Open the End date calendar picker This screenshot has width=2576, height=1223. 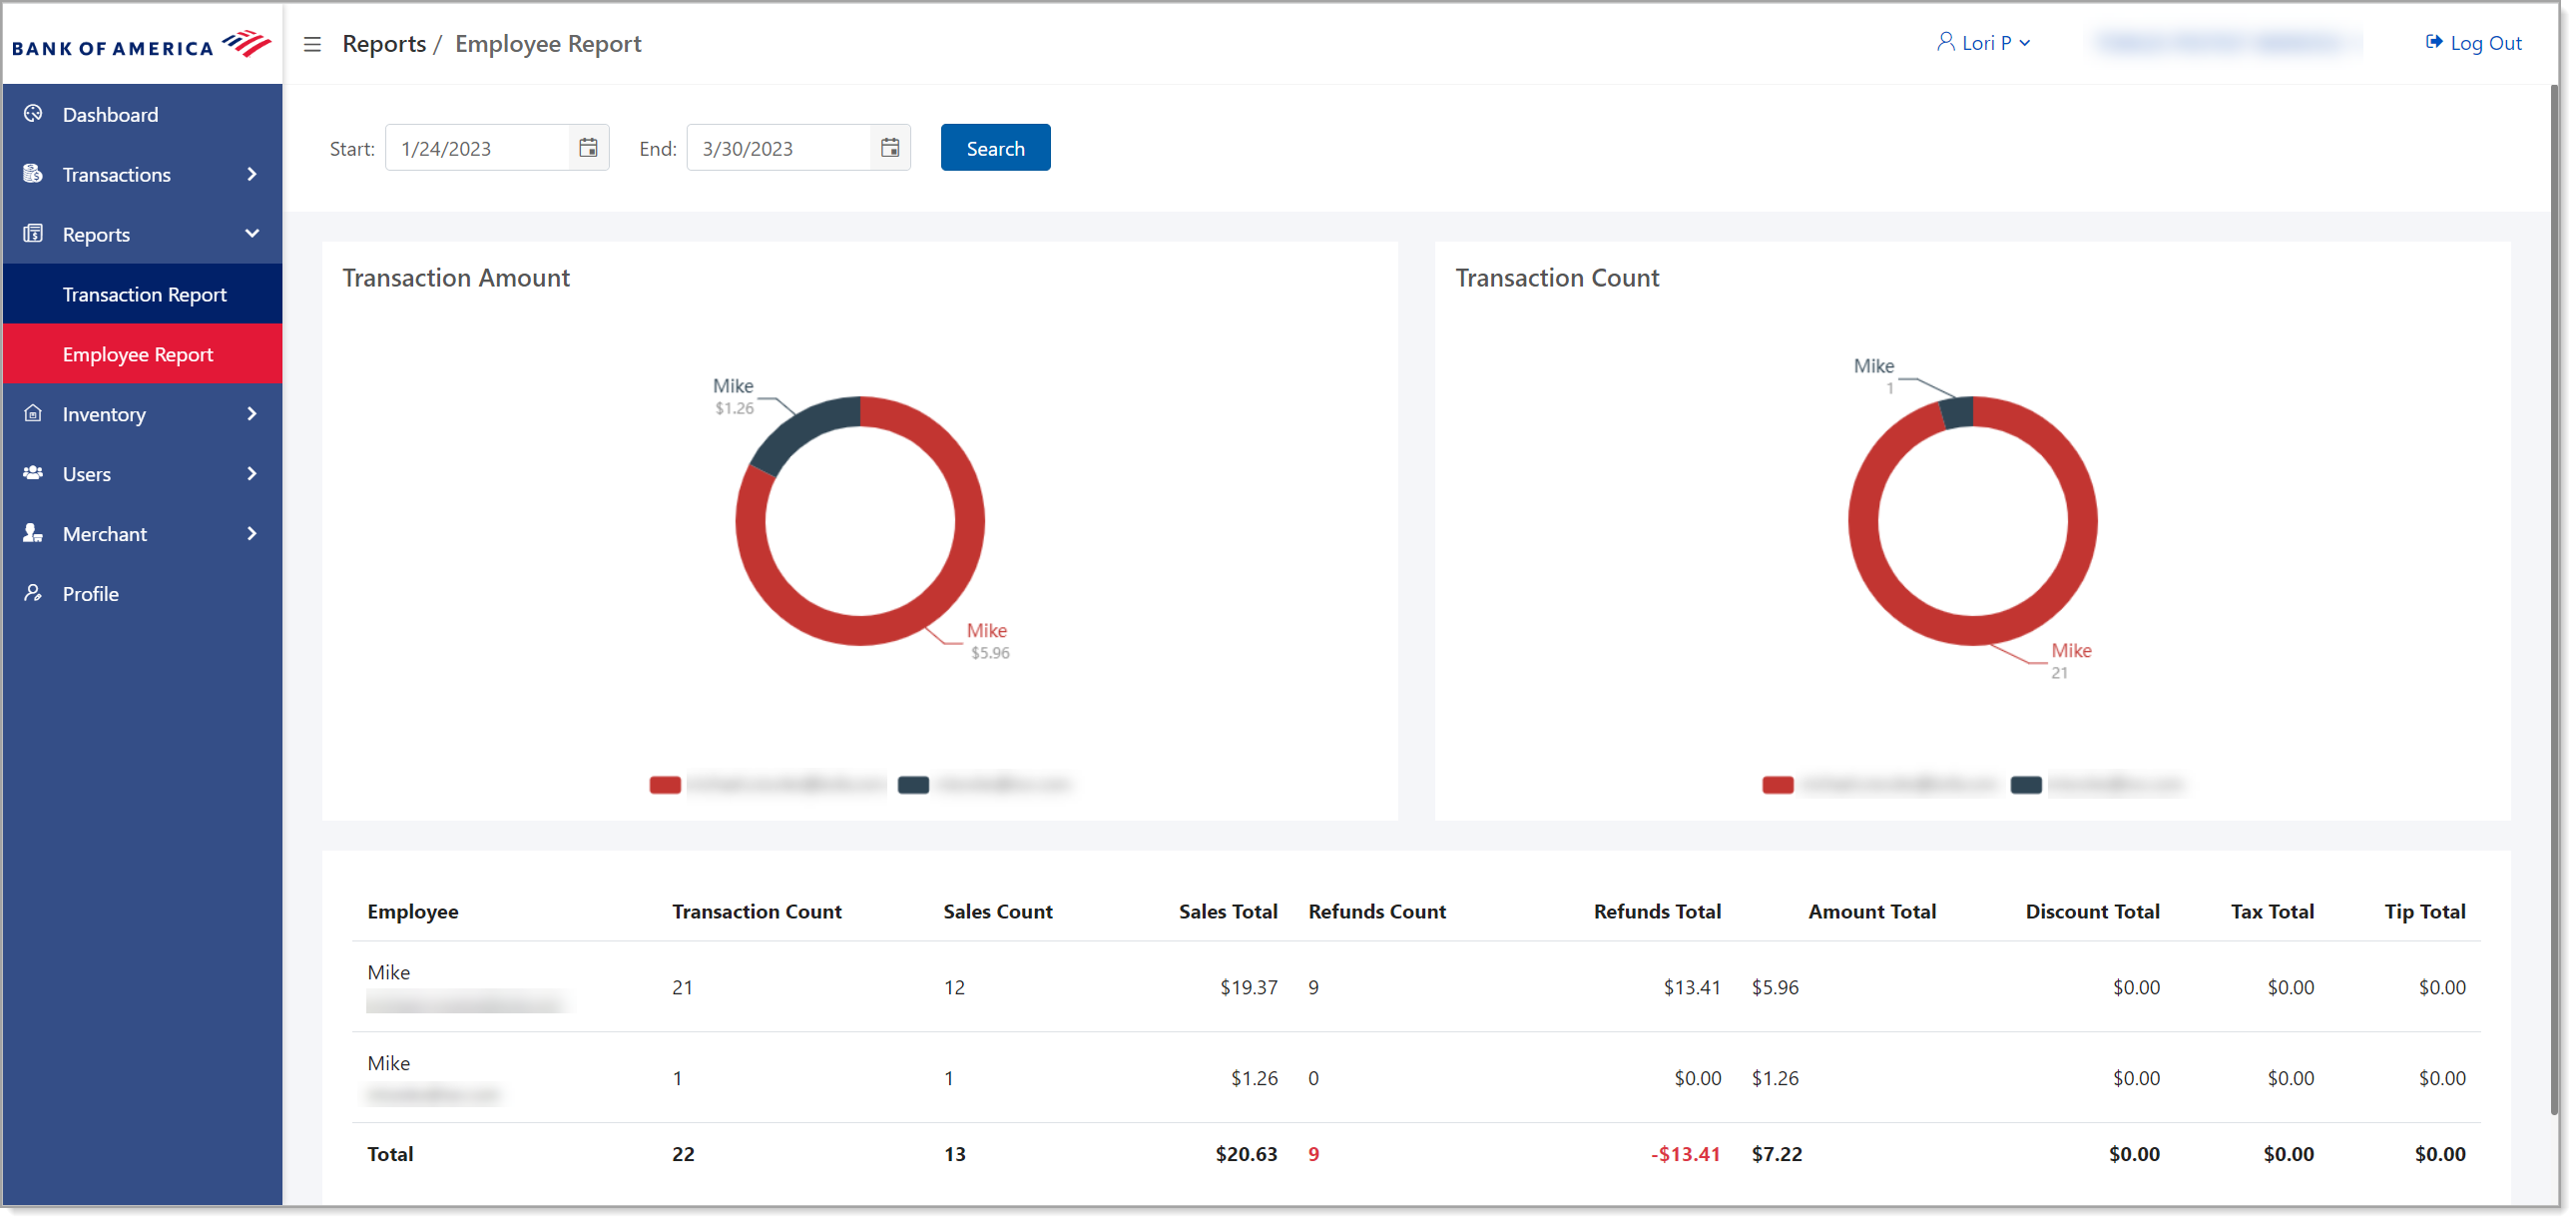click(x=890, y=148)
